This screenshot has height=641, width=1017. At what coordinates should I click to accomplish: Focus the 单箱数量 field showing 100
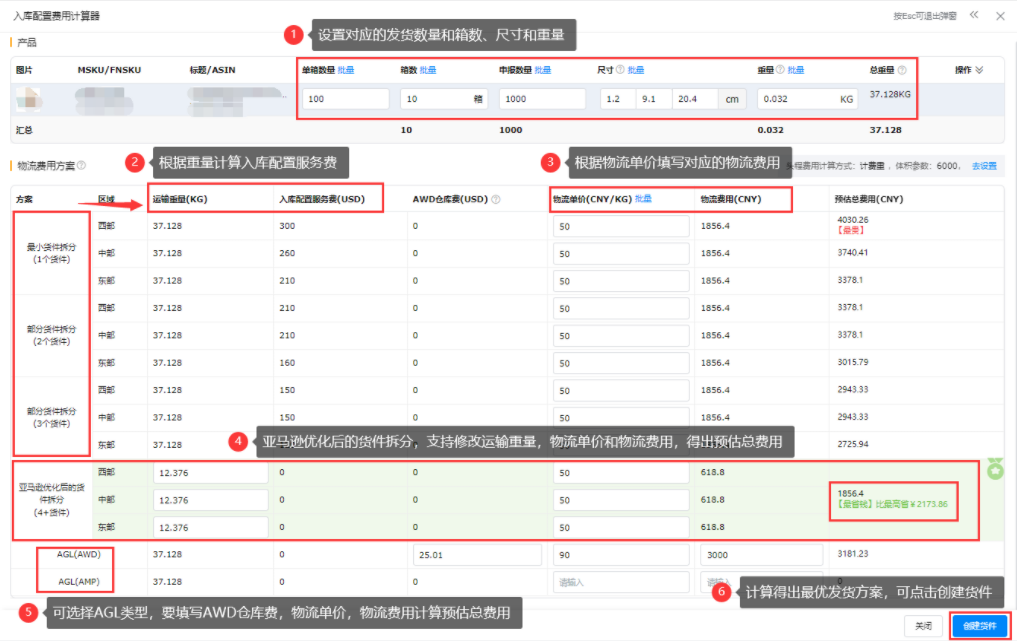[x=346, y=99]
